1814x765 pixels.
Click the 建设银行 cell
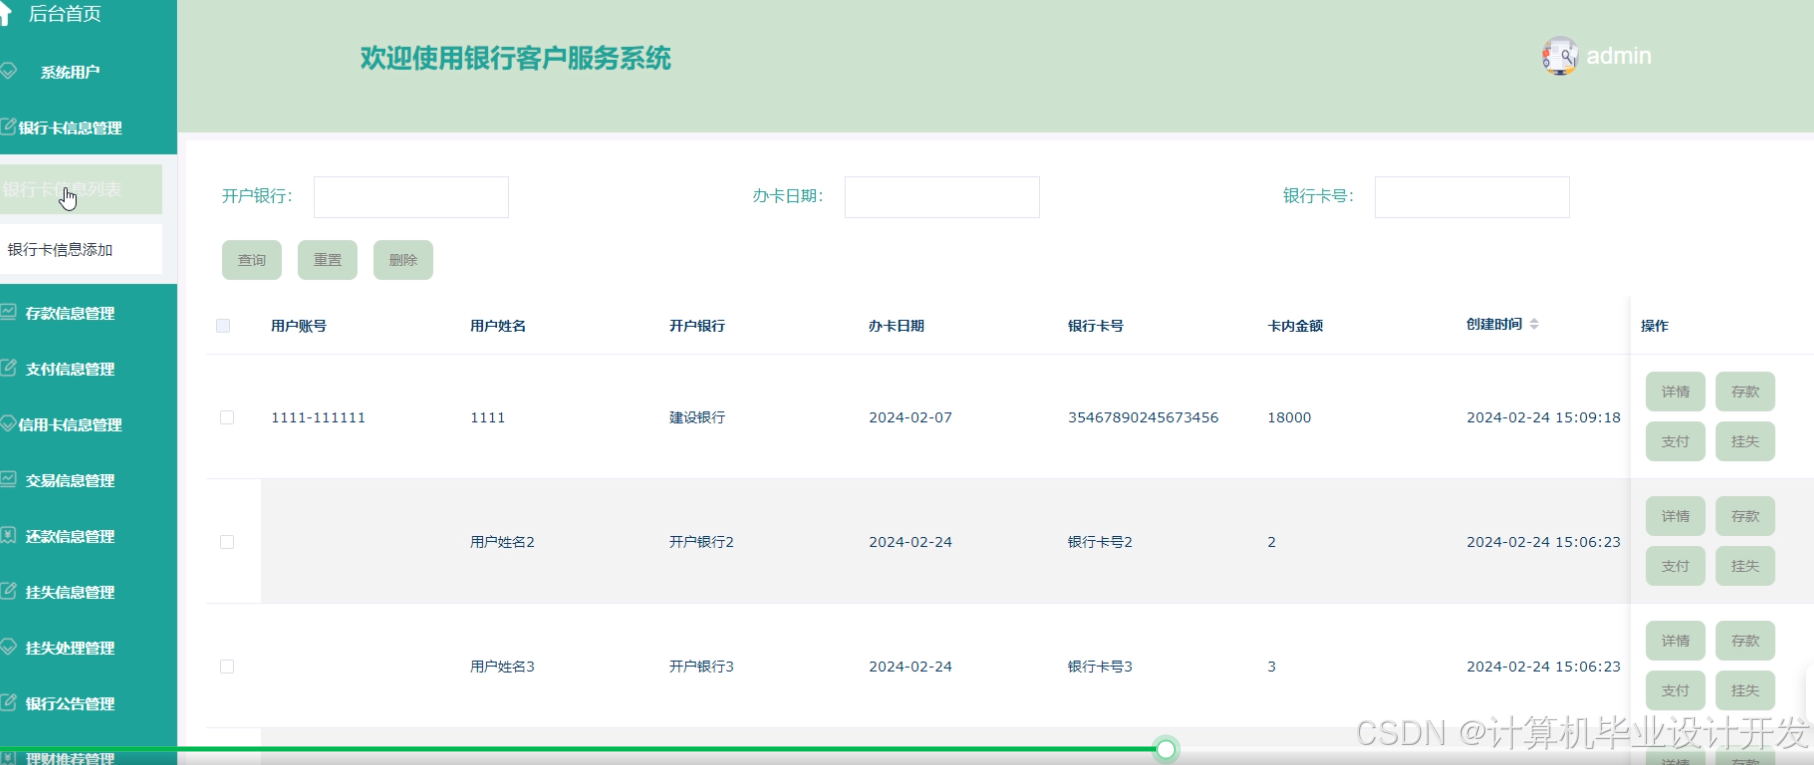[697, 418]
